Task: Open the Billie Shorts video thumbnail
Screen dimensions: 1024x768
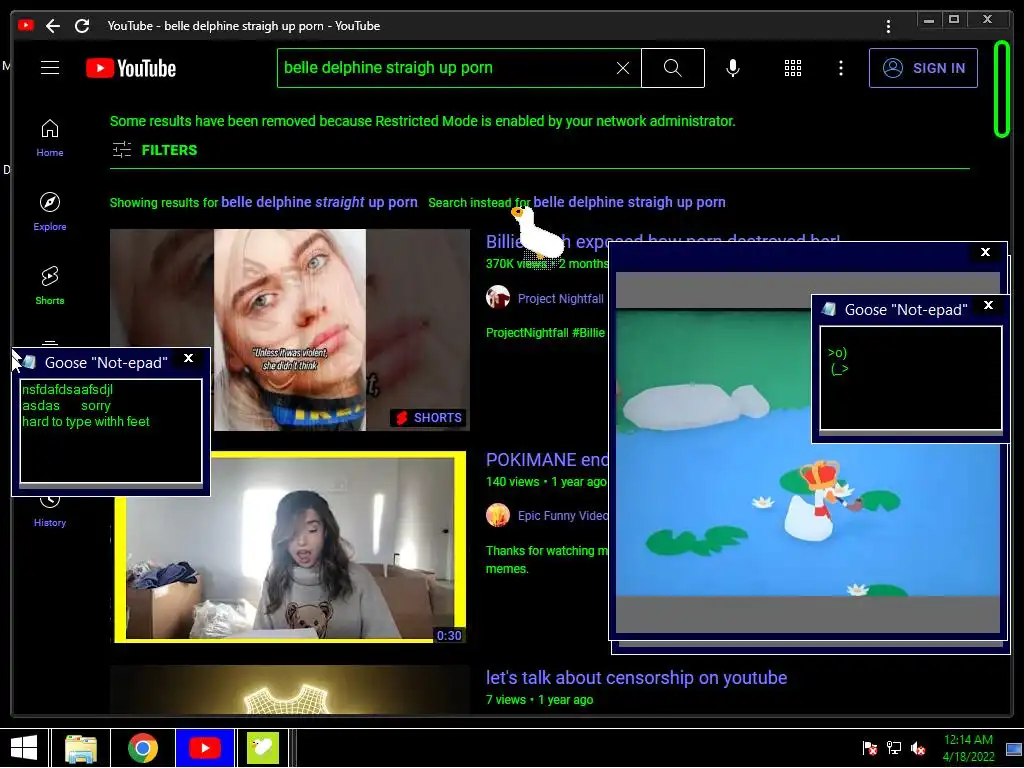Action: (290, 330)
